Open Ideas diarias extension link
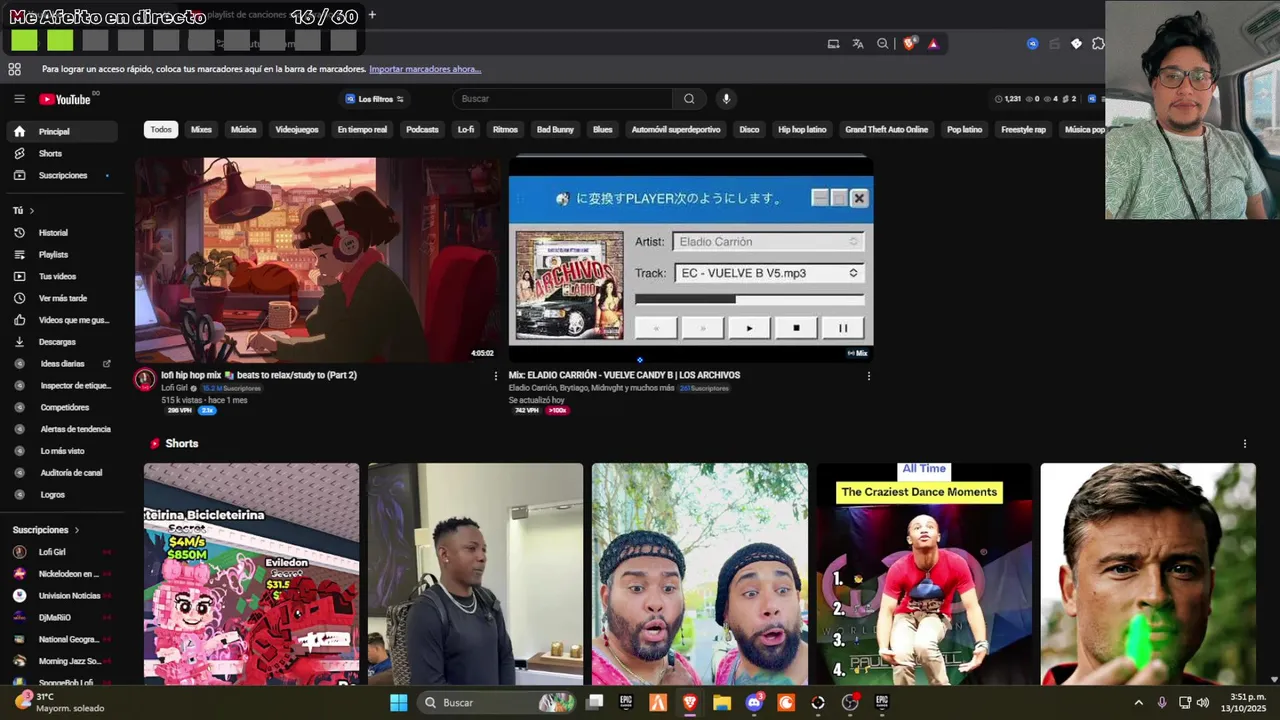1280x720 pixels. click(62, 364)
